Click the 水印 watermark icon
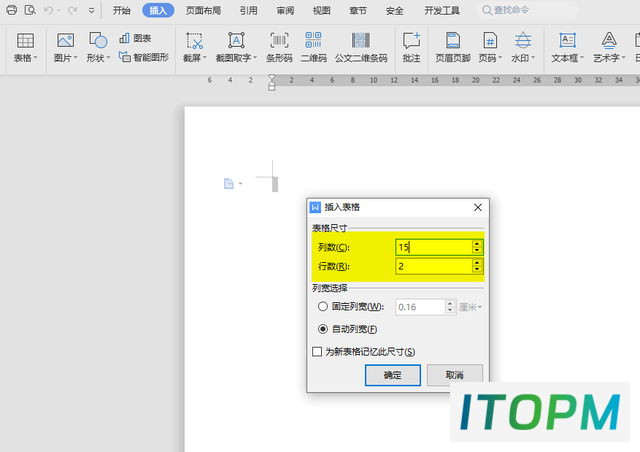640x452 pixels. click(523, 41)
